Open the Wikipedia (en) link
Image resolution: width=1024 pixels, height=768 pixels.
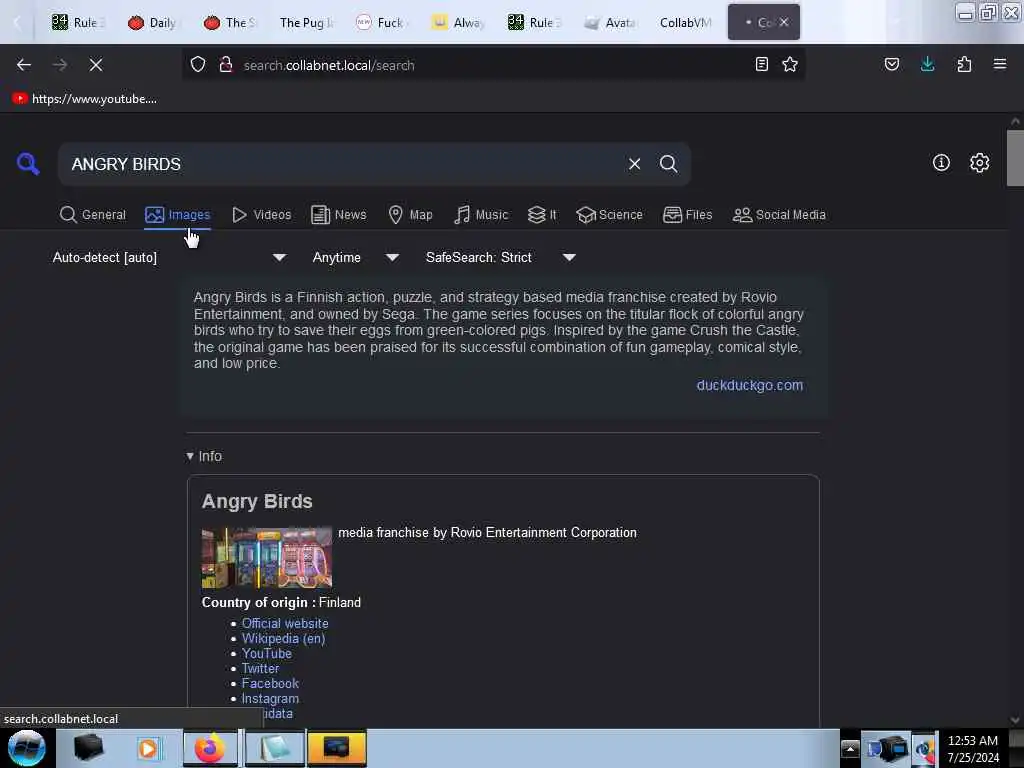(283, 639)
